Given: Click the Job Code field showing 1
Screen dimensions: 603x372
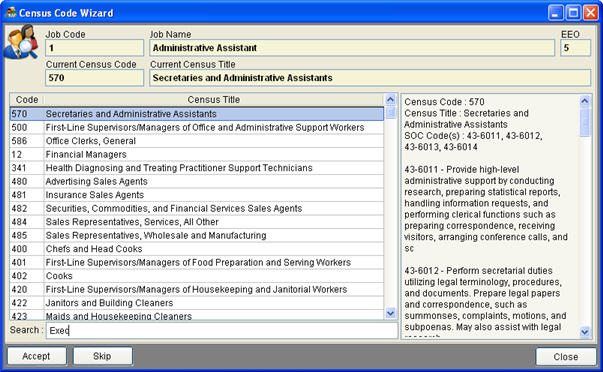Looking at the screenshot, I should coord(95,48).
